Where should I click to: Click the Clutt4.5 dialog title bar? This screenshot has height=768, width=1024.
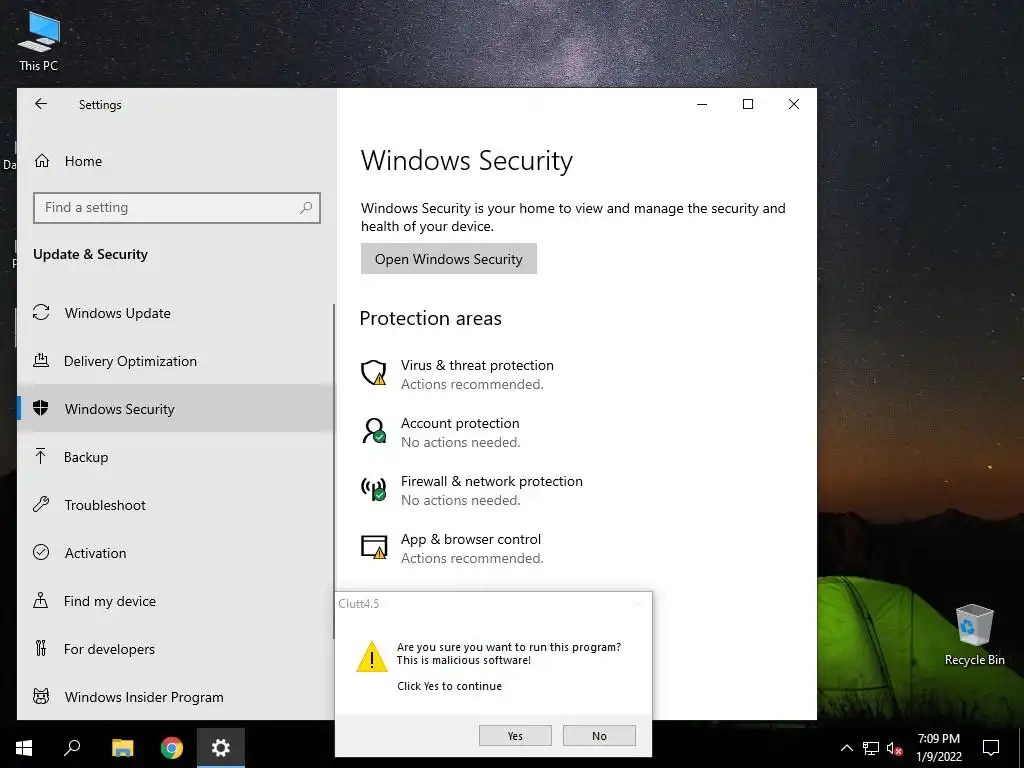(493, 603)
